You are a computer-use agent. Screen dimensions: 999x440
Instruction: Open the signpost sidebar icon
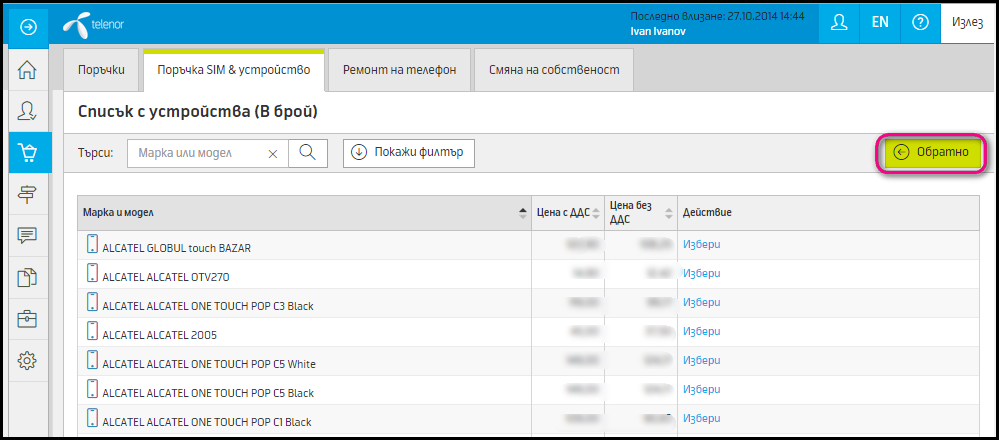[27, 194]
